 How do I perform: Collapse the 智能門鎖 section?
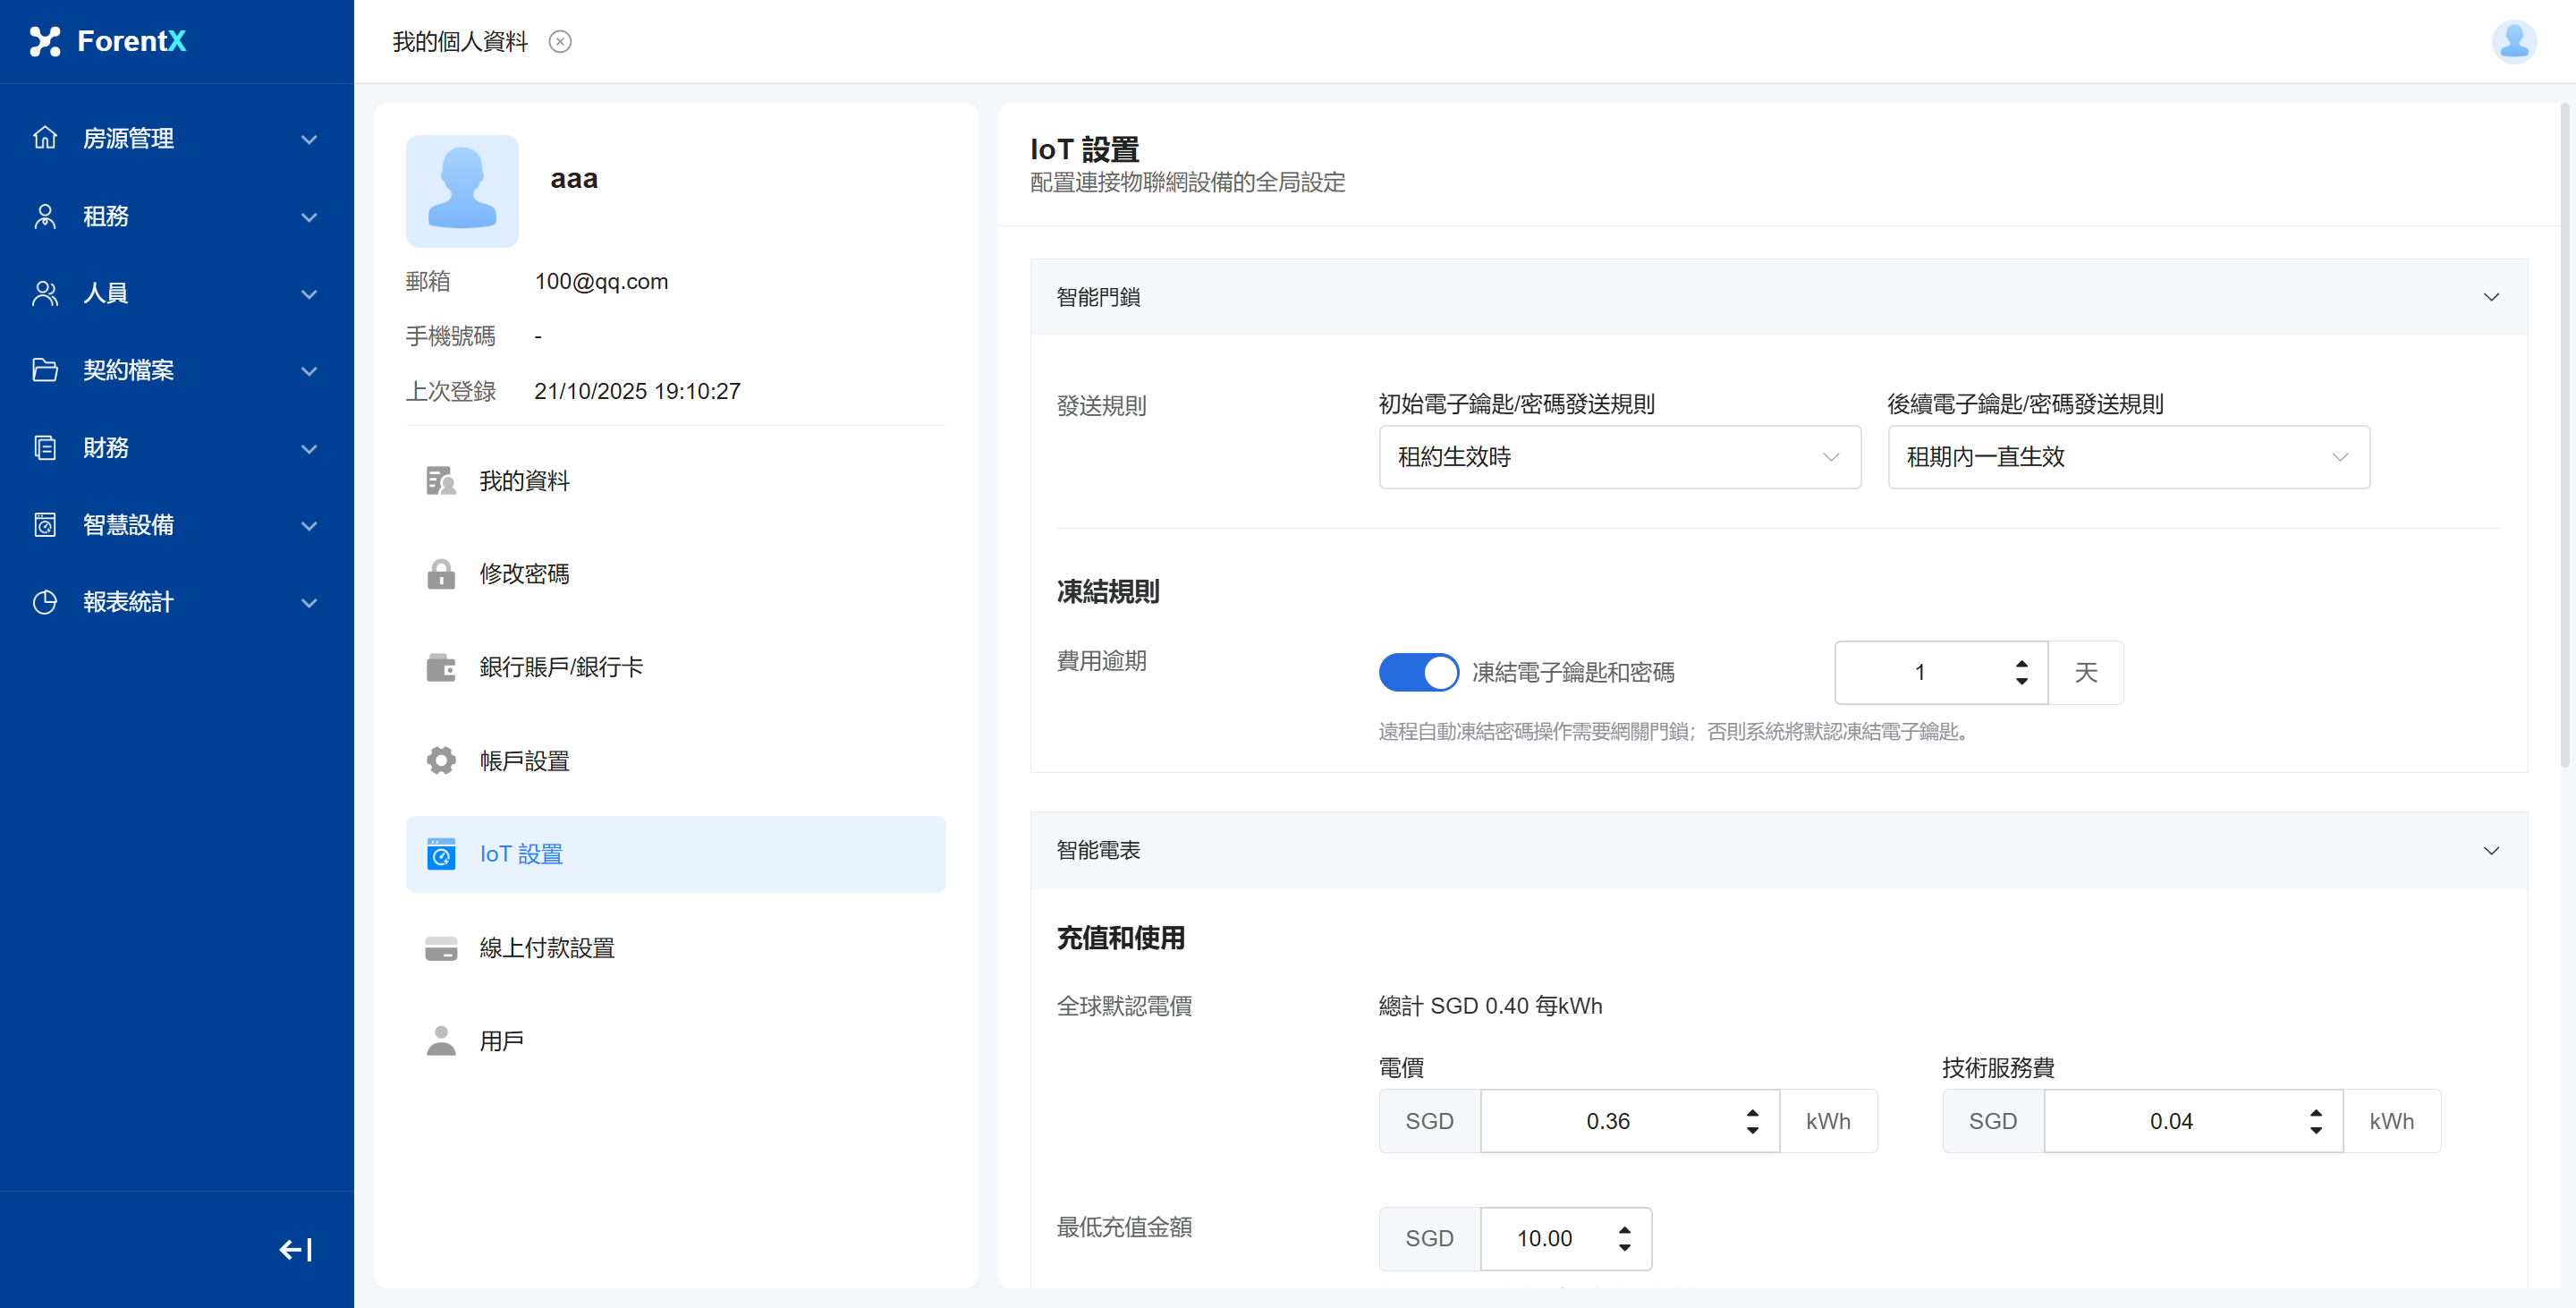[2490, 297]
